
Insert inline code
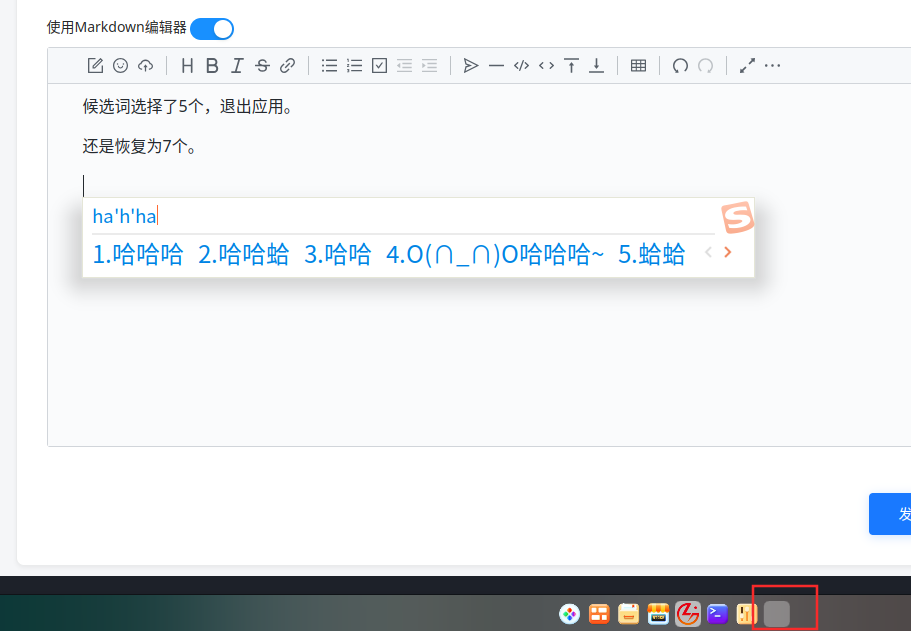pyautogui.click(x=546, y=66)
